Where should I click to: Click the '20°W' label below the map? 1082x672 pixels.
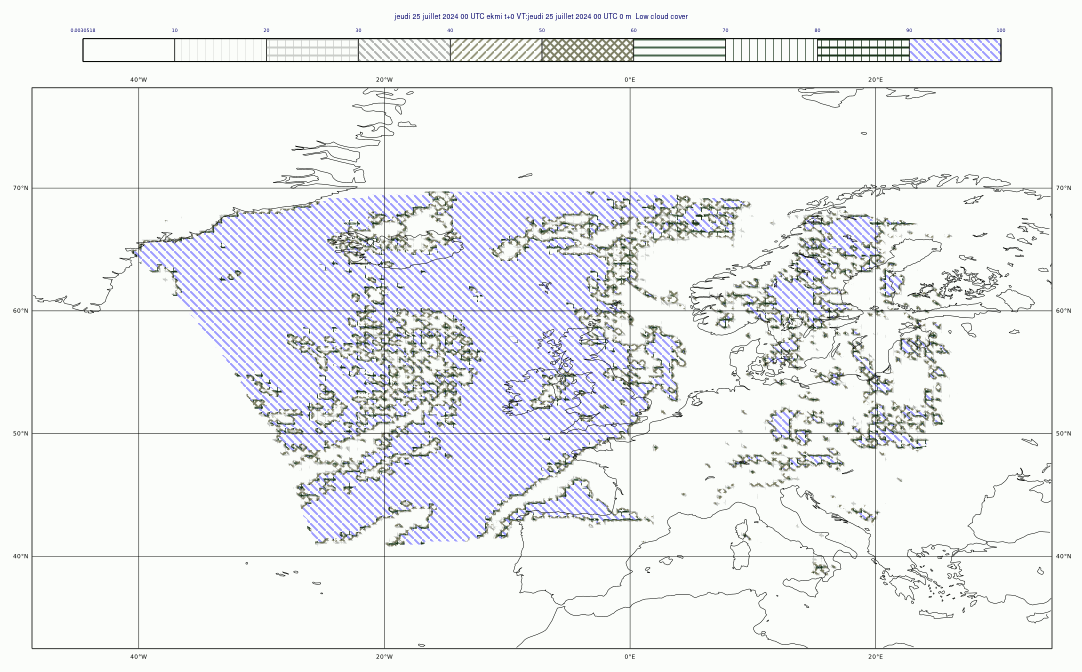pyautogui.click(x=384, y=656)
